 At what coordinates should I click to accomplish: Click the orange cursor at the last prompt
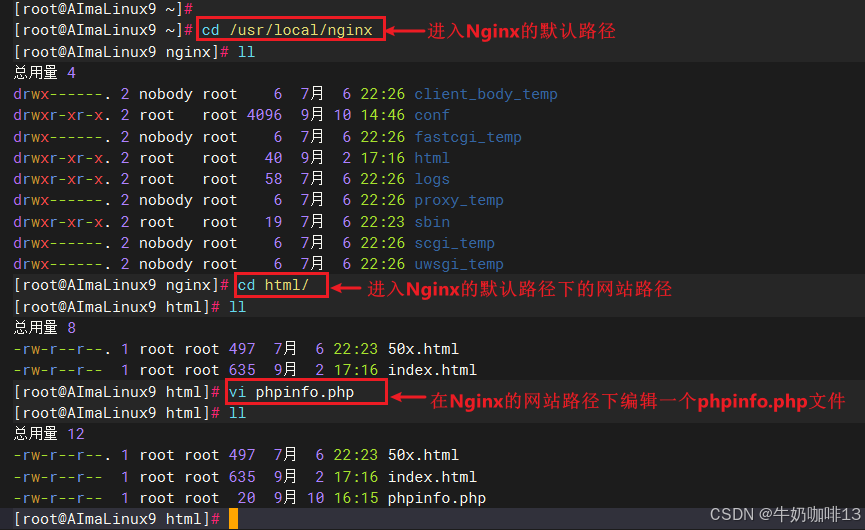tap(233, 519)
